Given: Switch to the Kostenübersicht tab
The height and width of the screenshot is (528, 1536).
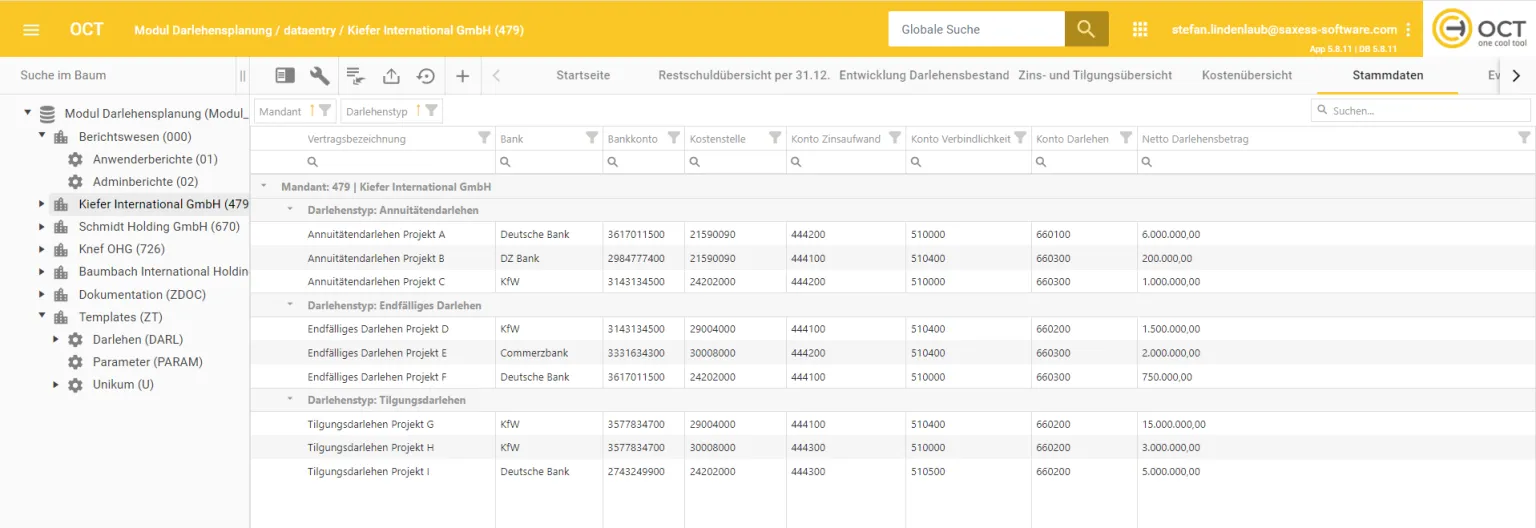Looking at the screenshot, I should click(x=1246, y=76).
